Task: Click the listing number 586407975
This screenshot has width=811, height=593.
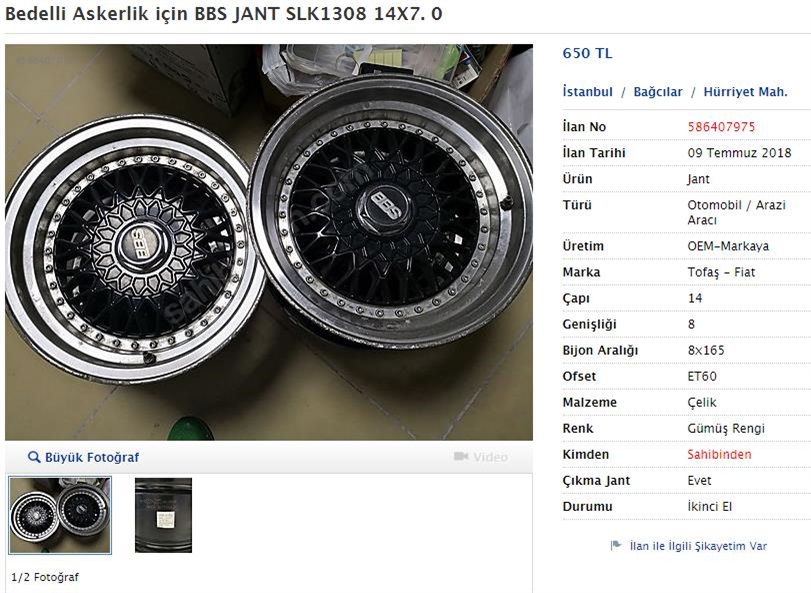Action: [x=721, y=127]
